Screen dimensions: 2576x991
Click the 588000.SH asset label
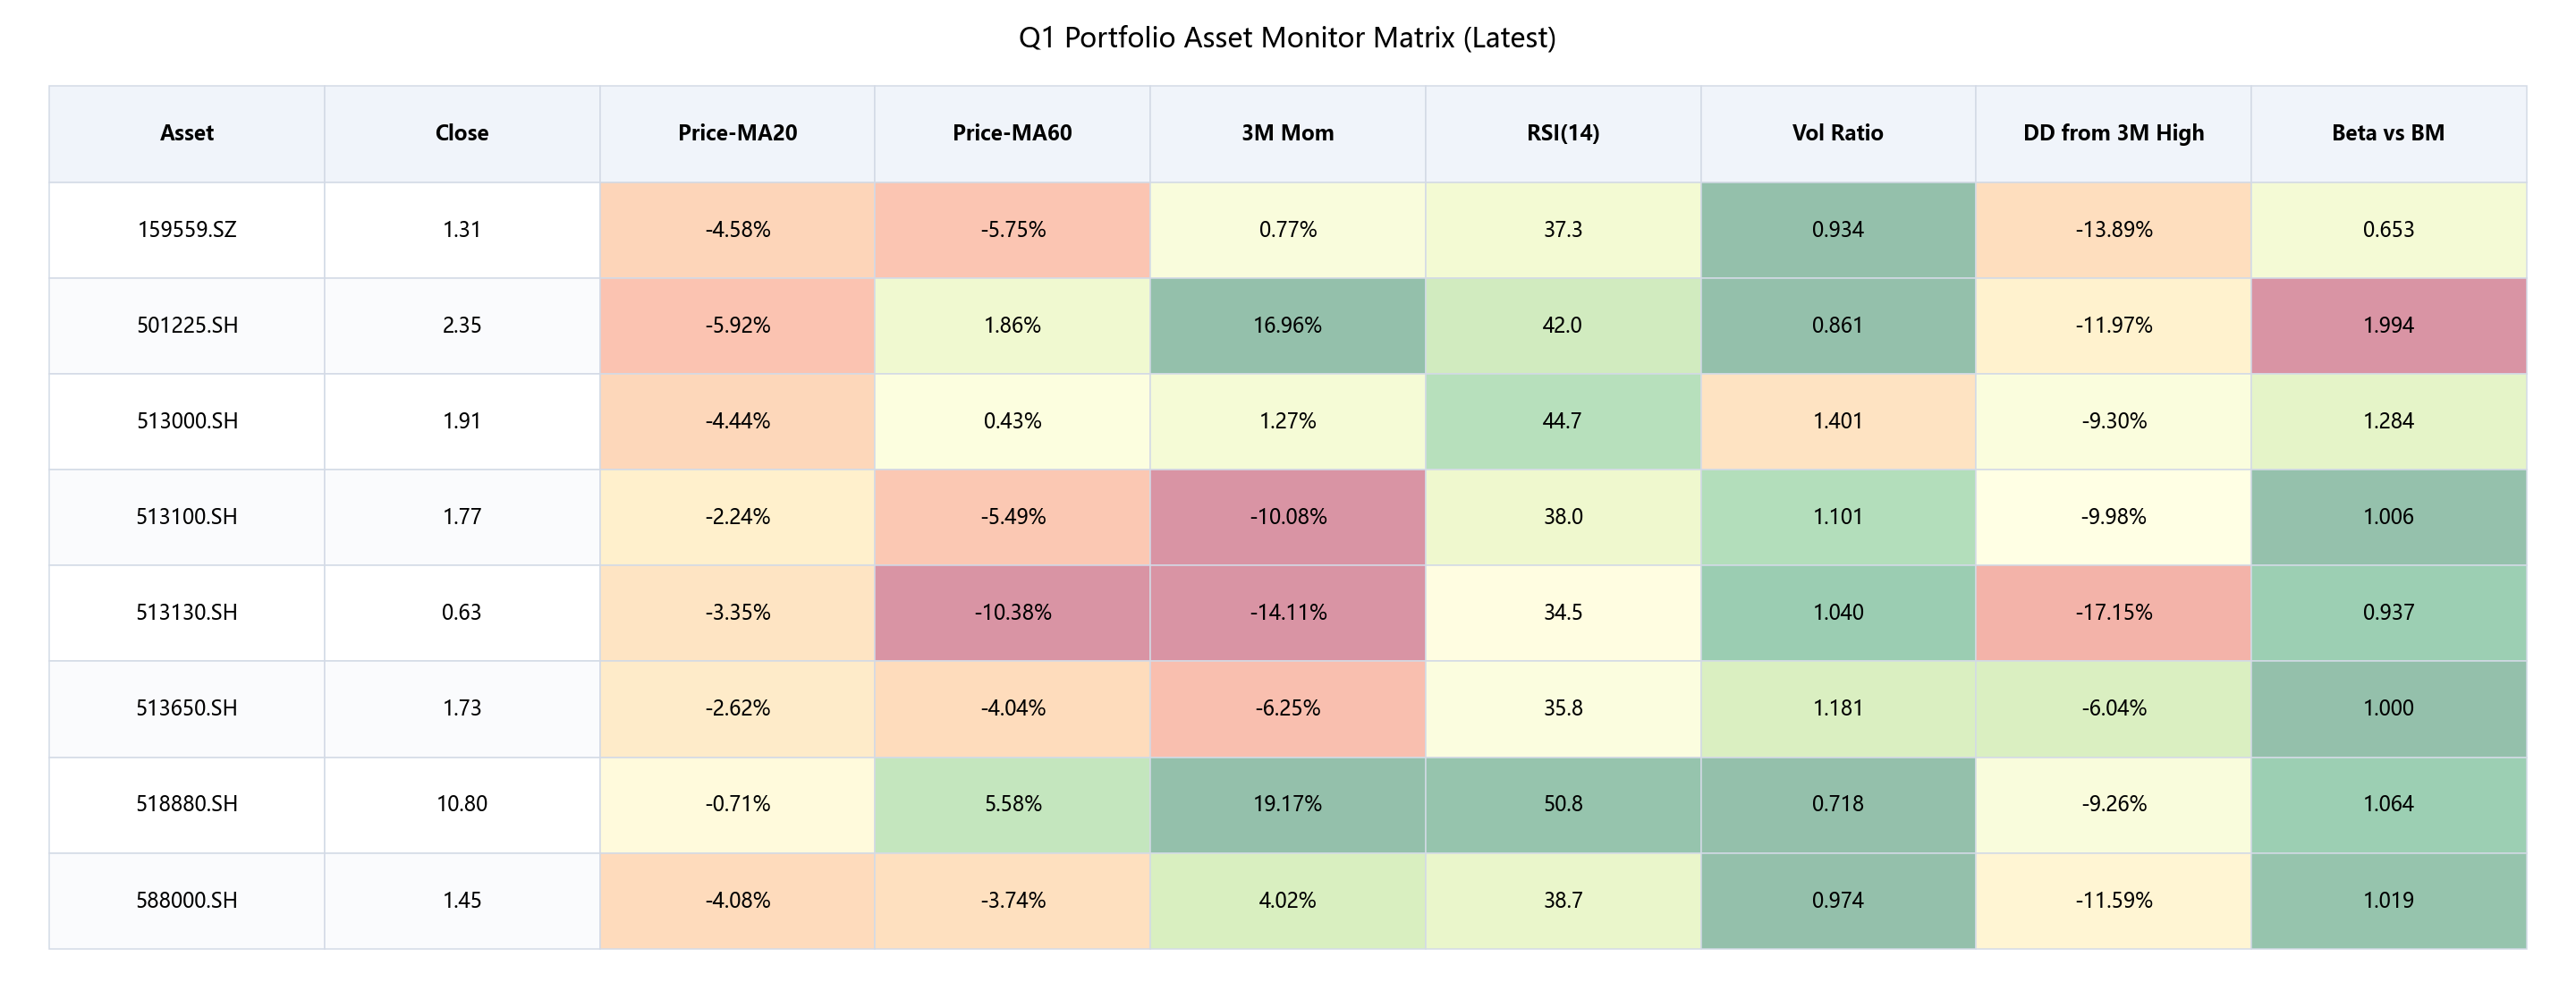click(x=187, y=899)
